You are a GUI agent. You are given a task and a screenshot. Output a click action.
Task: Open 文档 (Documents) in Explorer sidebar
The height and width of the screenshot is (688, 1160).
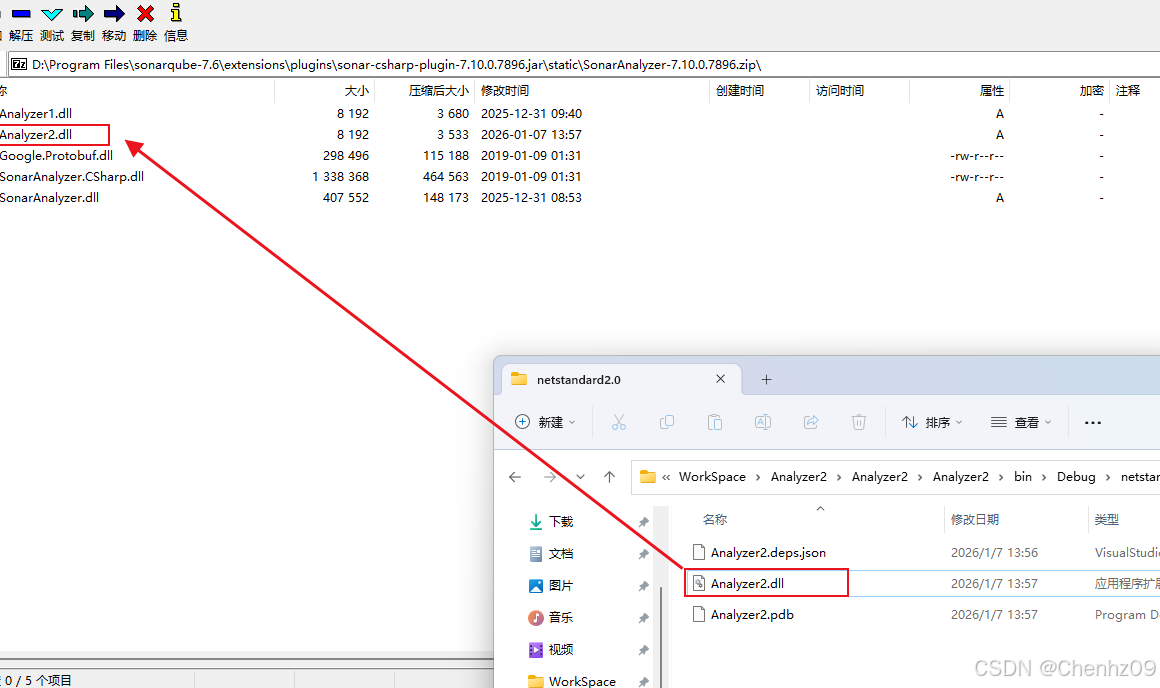551,554
